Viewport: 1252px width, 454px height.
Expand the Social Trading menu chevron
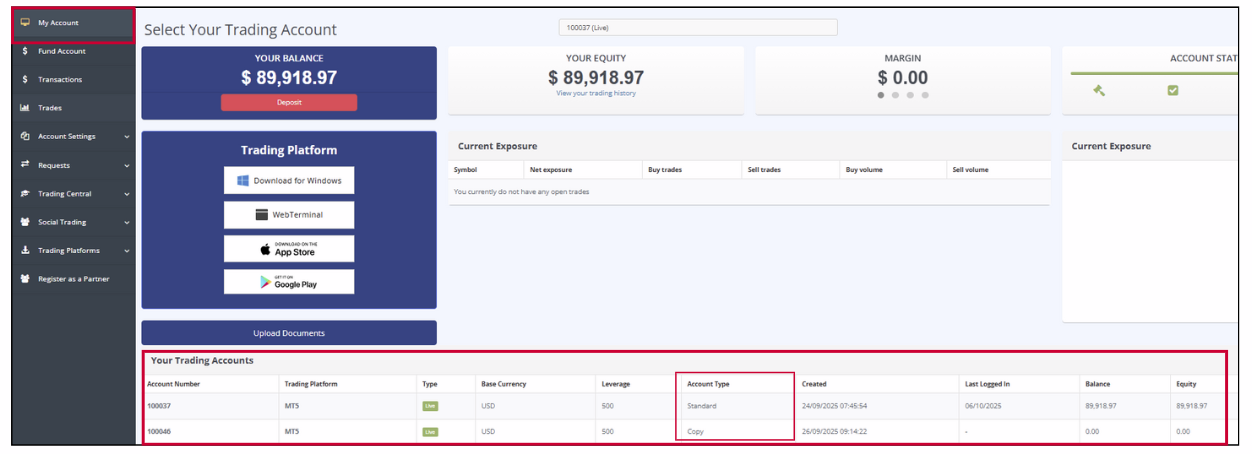pos(127,222)
